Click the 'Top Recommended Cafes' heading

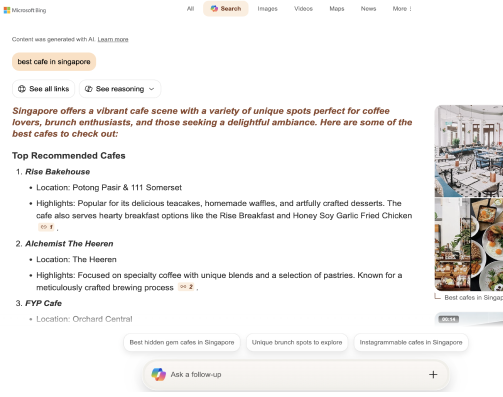[x=69, y=156]
